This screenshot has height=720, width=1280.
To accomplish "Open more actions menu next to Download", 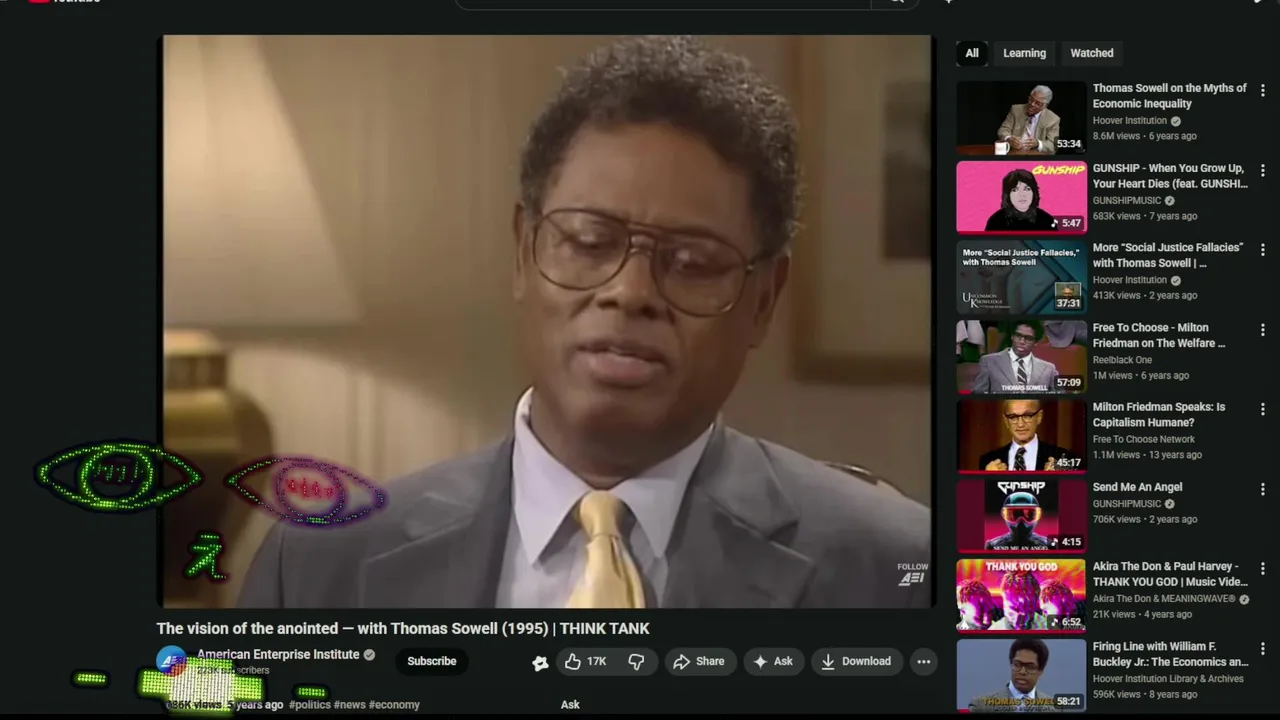I will (x=924, y=661).
